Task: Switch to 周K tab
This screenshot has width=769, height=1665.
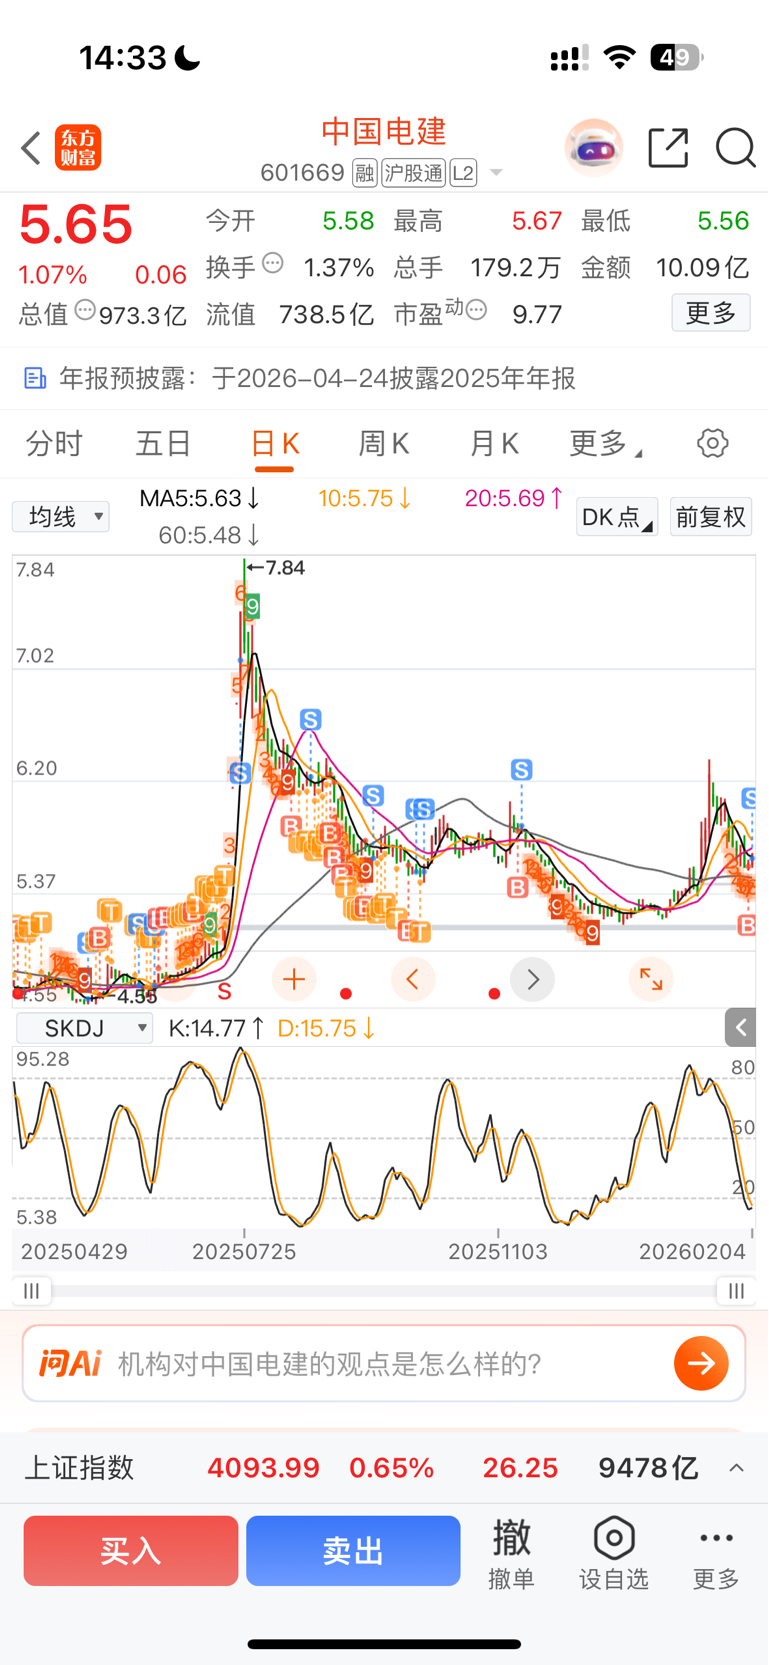Action: (384, 443)
